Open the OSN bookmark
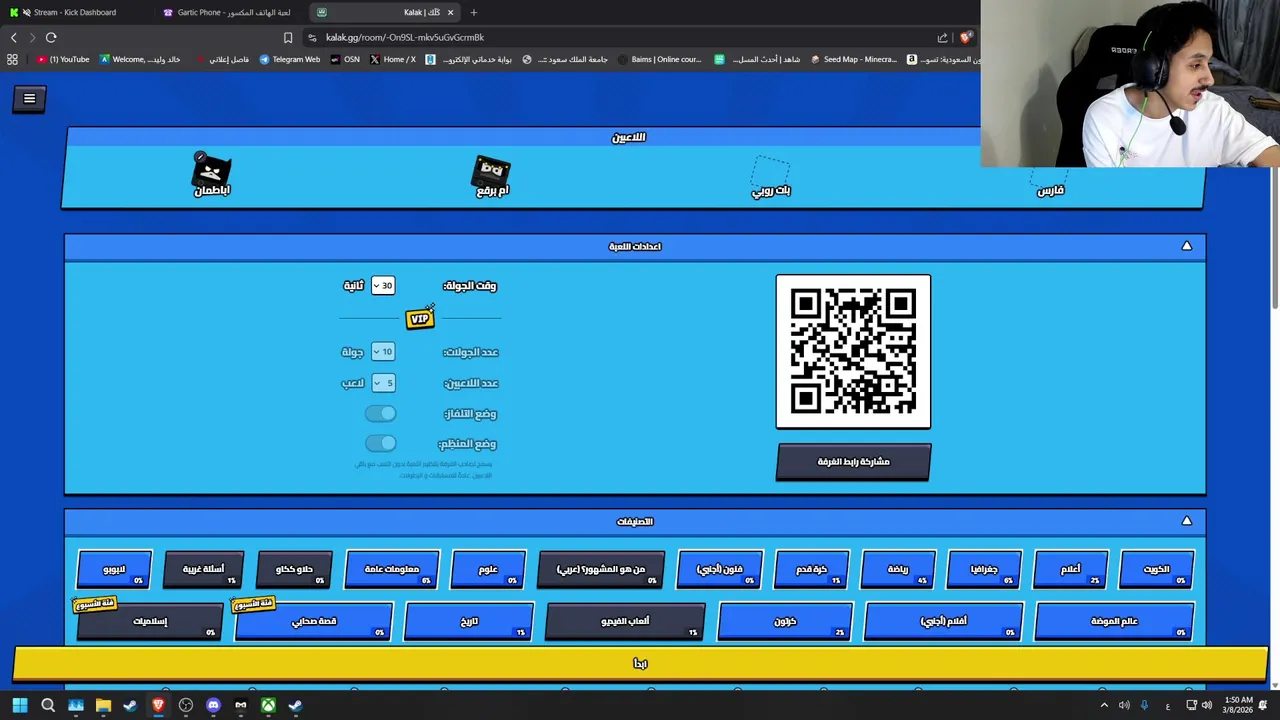This screenshot has width=1280, height=720. point(345,59)
